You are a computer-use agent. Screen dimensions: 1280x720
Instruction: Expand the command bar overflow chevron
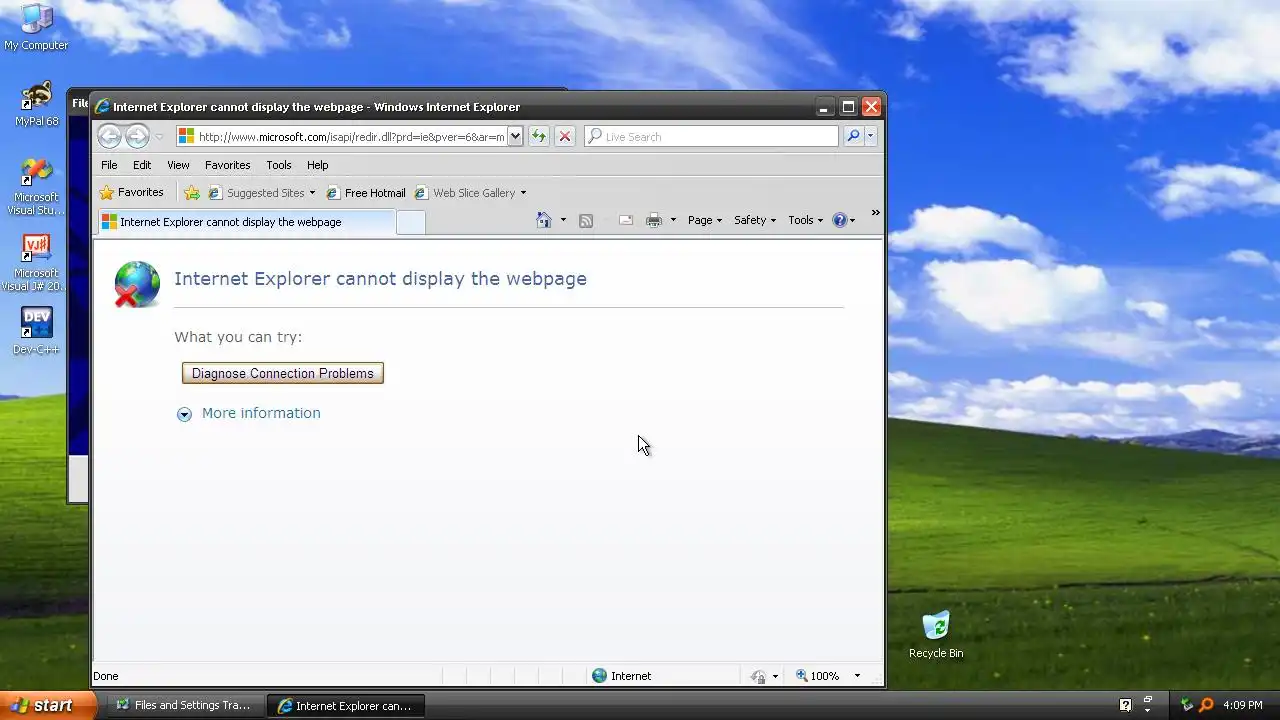(875, 213)
